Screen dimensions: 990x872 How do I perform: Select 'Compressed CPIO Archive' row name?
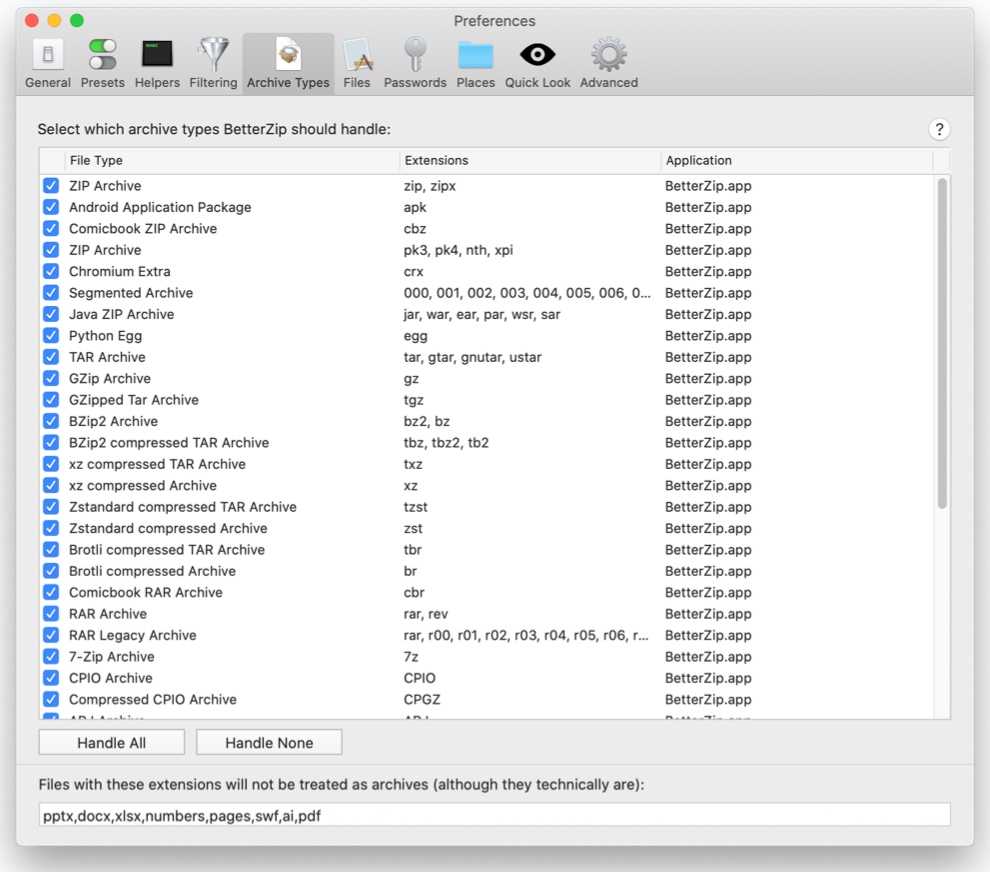pyautogui.click(x=153, y=700)
